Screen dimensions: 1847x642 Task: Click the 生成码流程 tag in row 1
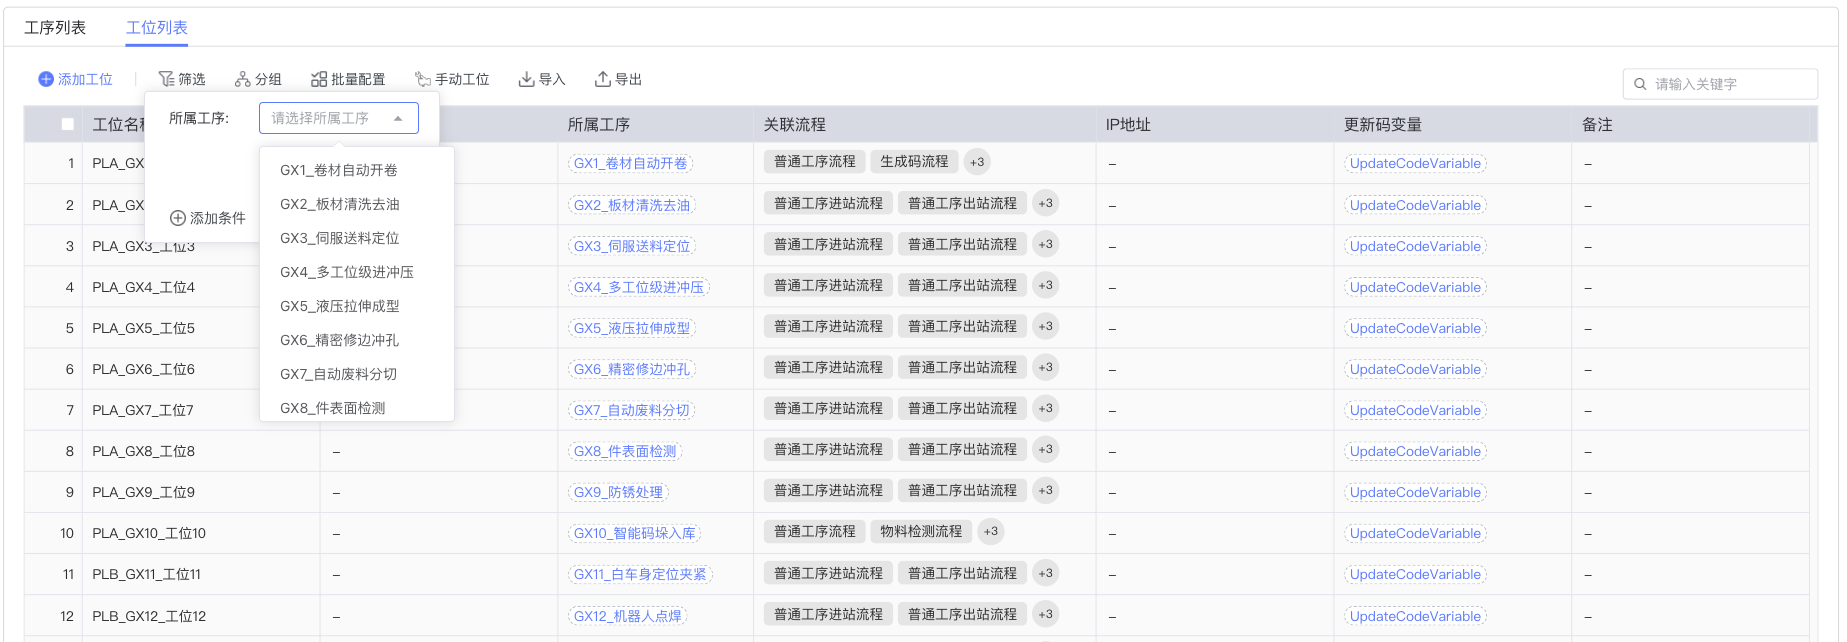coord(913,161)
